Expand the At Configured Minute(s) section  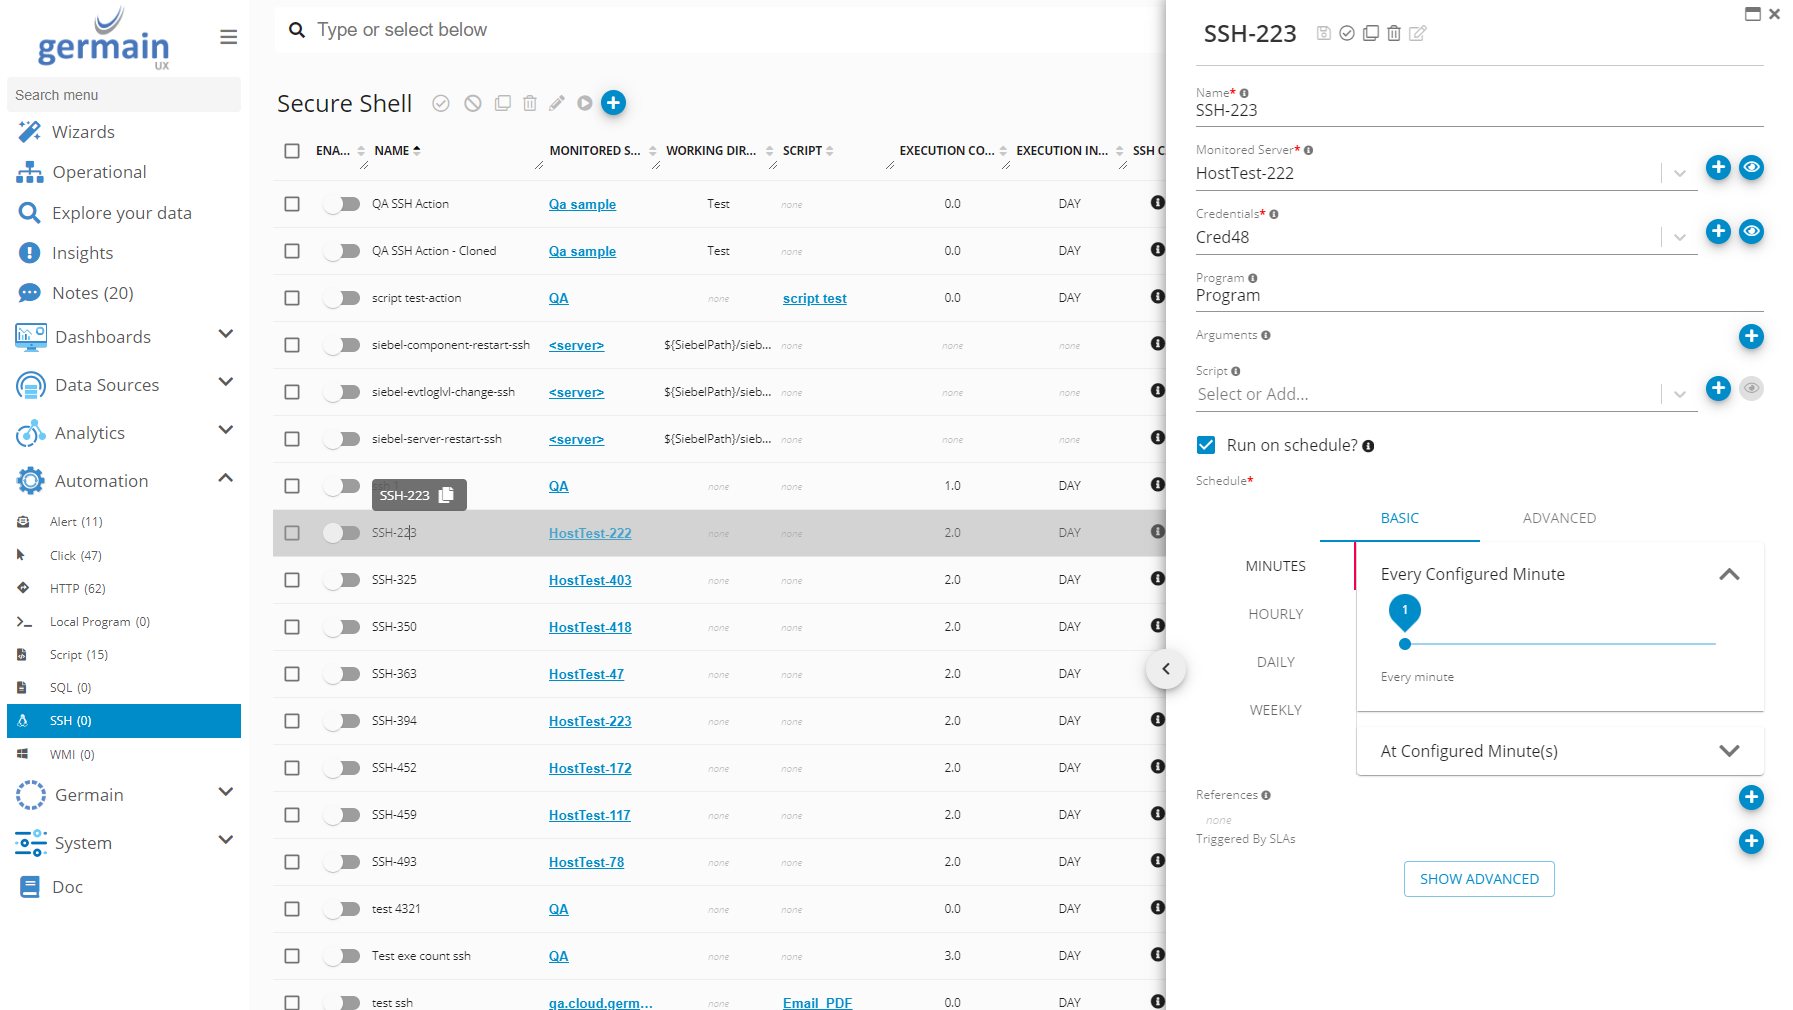point(1729,751)
